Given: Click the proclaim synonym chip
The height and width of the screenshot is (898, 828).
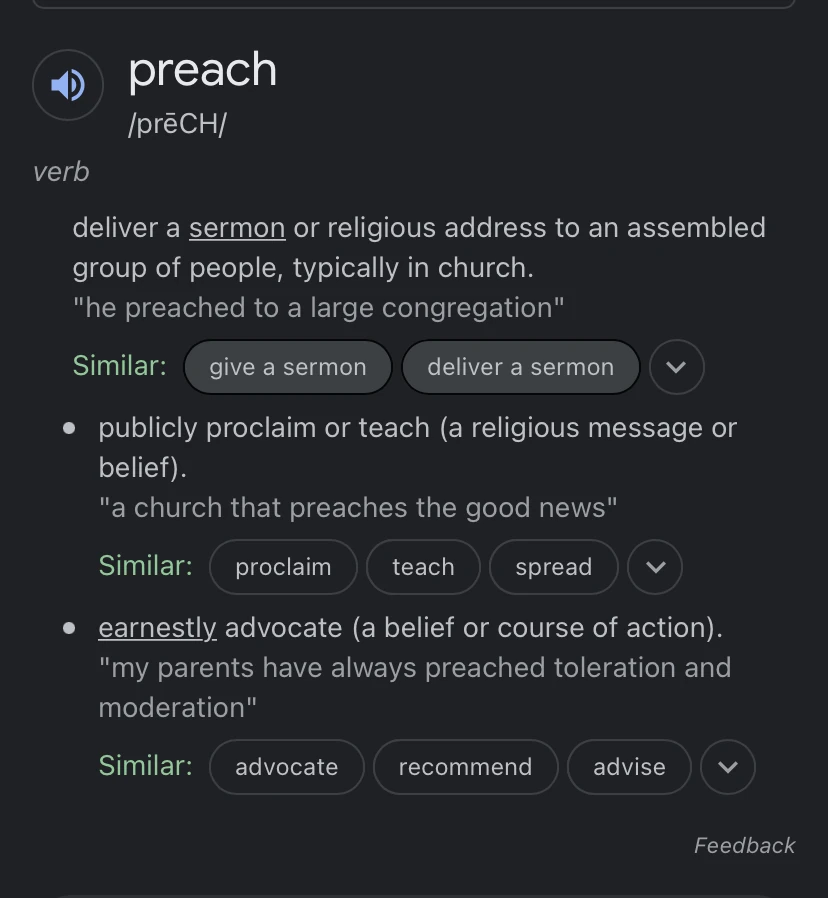Looking at the screenshot, I should pos(283,567).
